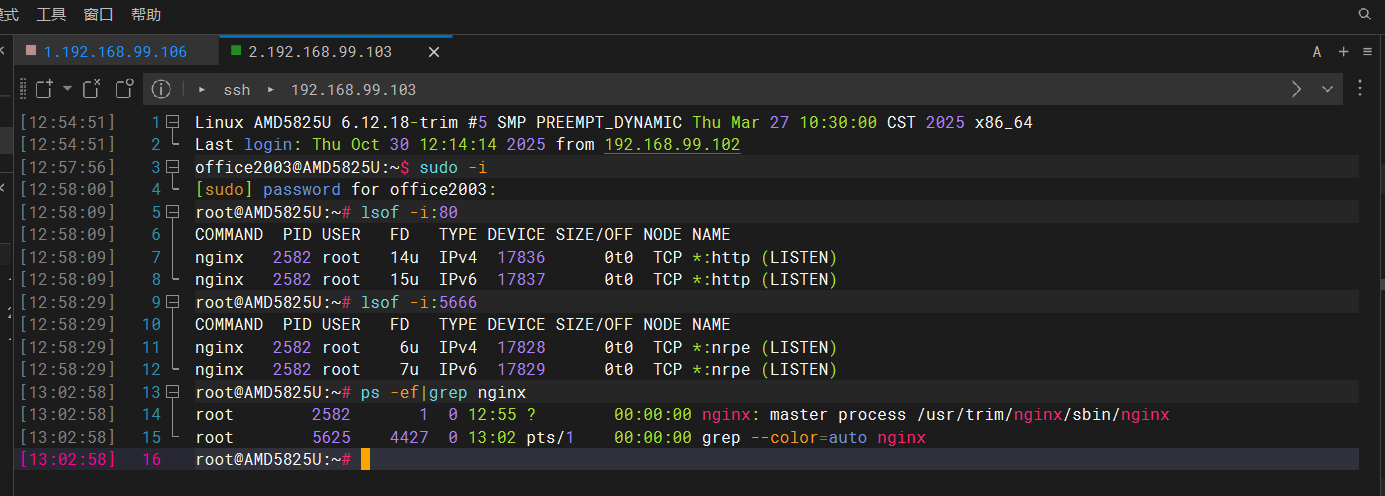Open session info circle icon
Screen dimensions: 1385x496
[161, 89]
